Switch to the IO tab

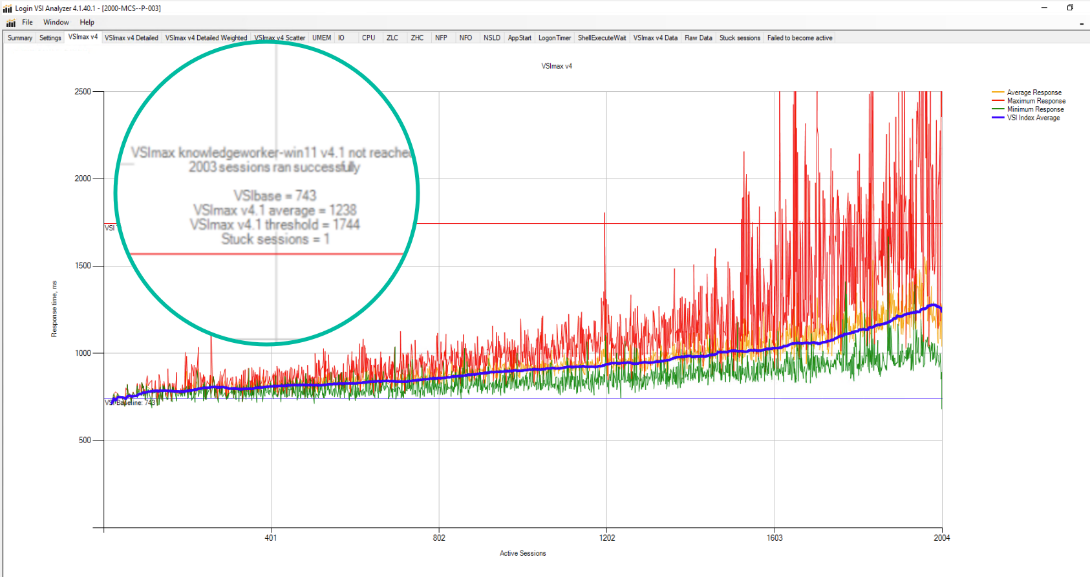(x=341, y=38)
